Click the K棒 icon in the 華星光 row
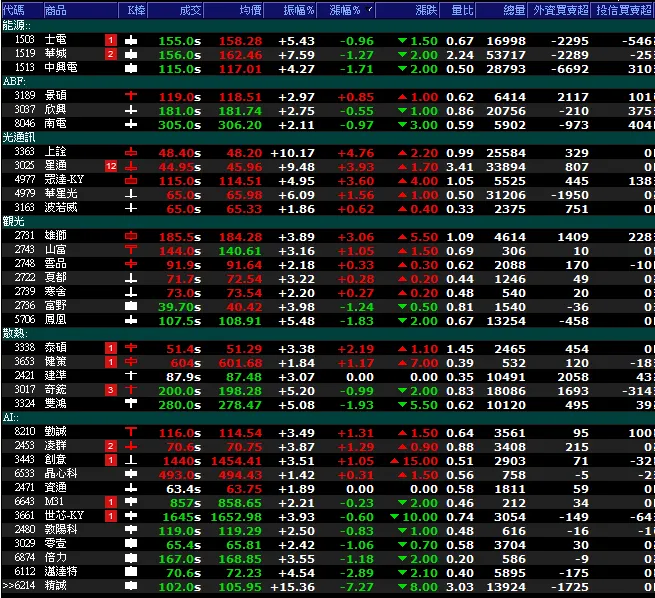Image resolution: width=655 pixels, height=598 pixels. coord(131,194)
